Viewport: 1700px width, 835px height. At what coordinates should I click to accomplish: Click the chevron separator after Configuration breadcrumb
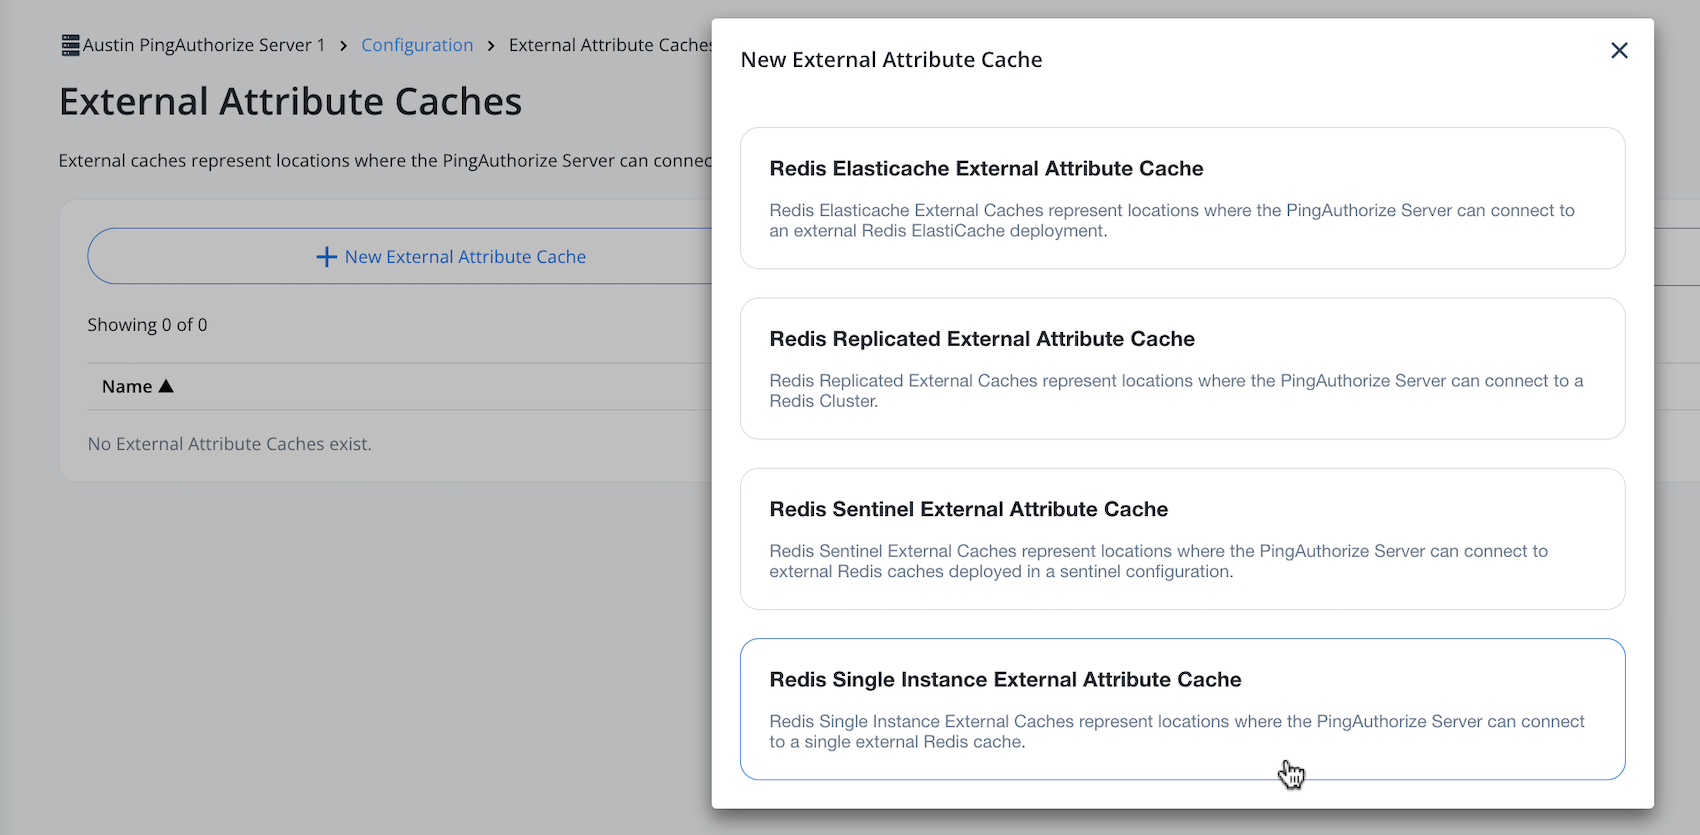[491, 46]
